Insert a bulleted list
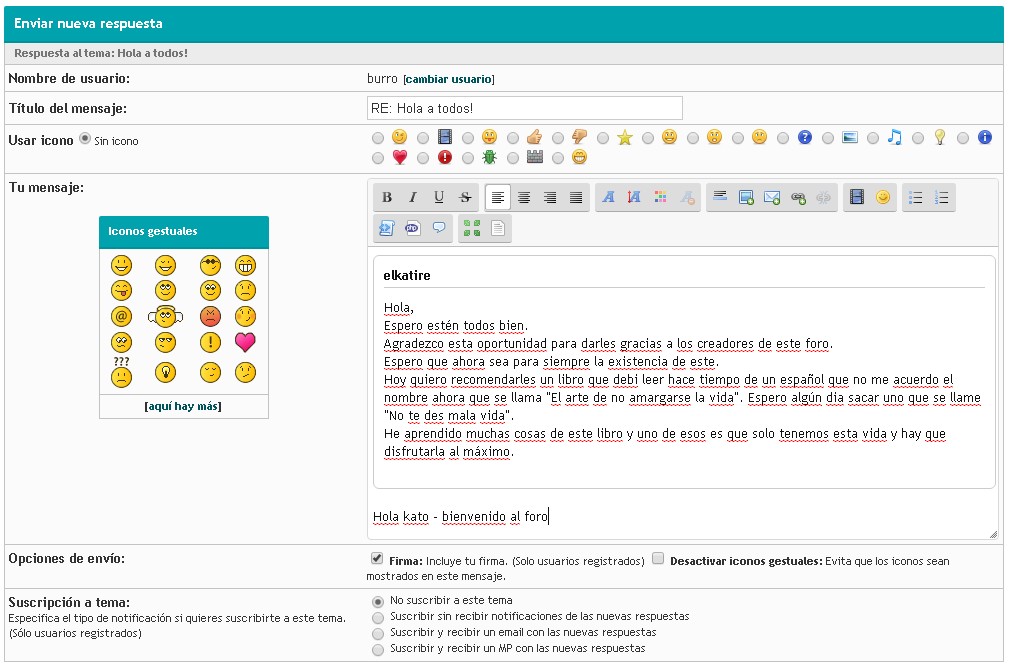The image size is (1009, 671). (x=915, y=198)
